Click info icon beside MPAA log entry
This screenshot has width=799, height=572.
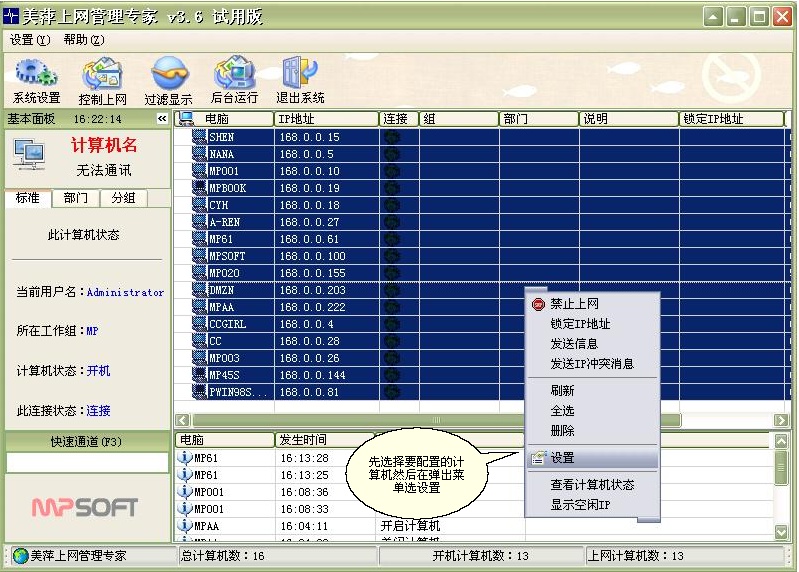pos(184,525)
